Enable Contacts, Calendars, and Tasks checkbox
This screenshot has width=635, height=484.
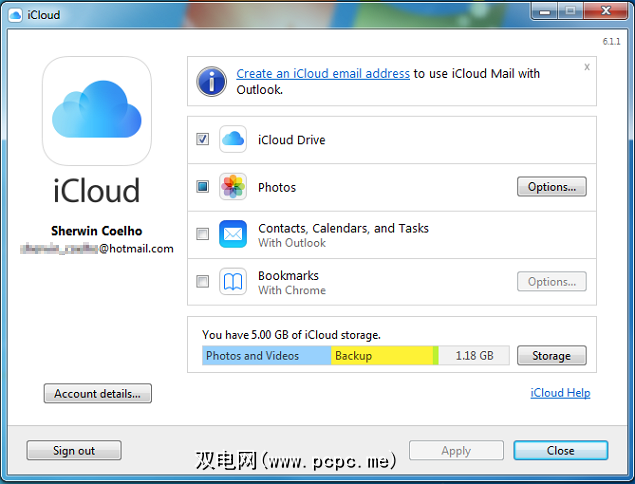(202, 234)
